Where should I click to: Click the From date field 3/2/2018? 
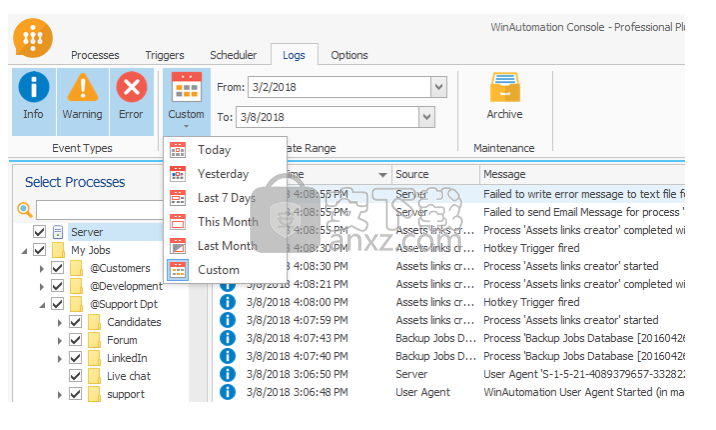[340, 87]
